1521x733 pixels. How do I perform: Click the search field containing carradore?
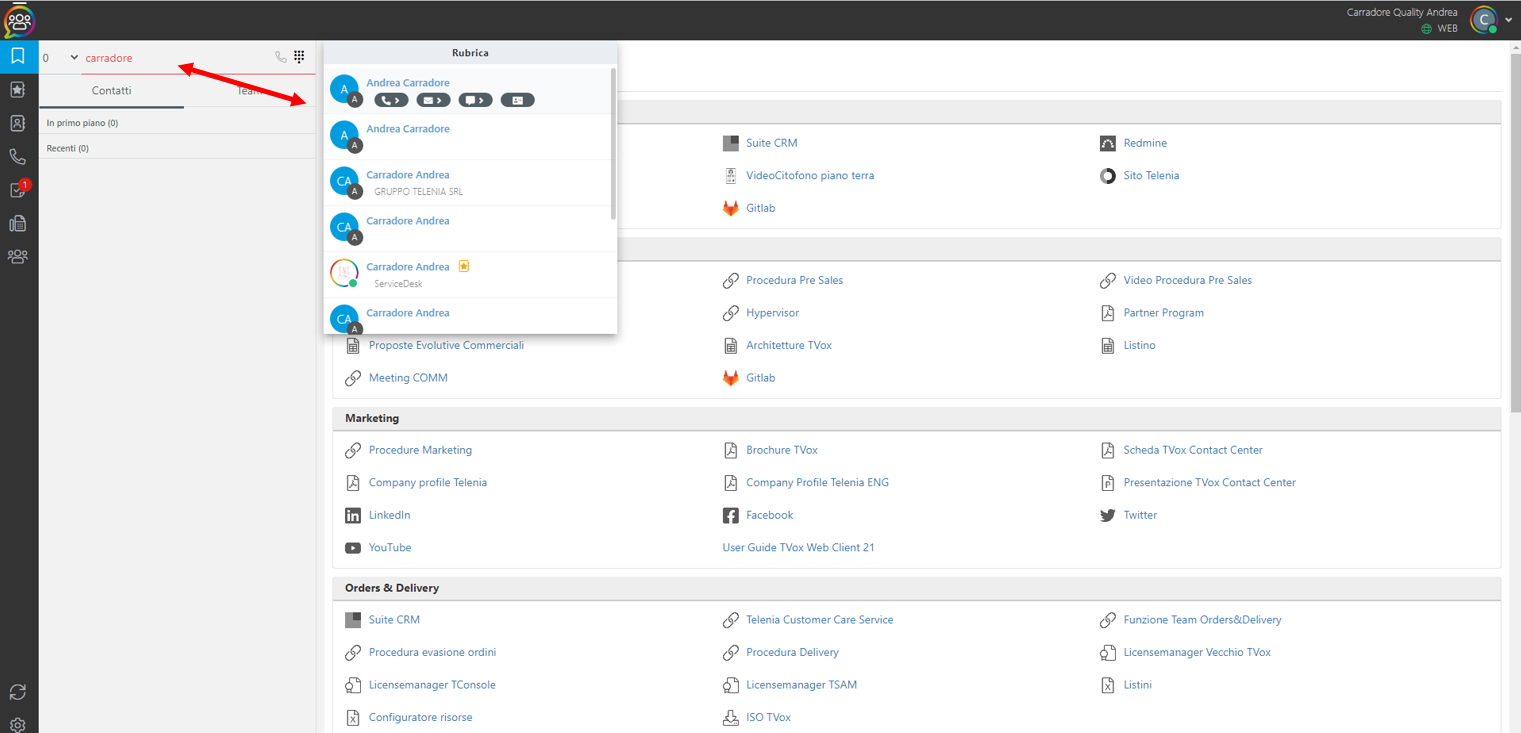pyautogui.click(x=175, y=58)
